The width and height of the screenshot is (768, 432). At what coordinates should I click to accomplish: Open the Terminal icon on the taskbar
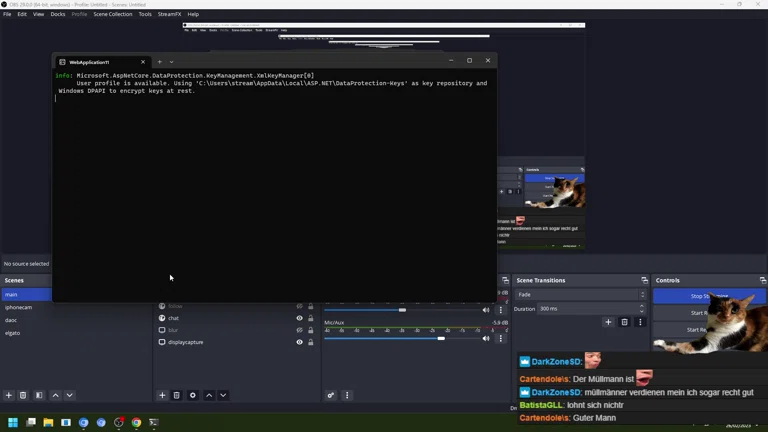coord(154,422)
